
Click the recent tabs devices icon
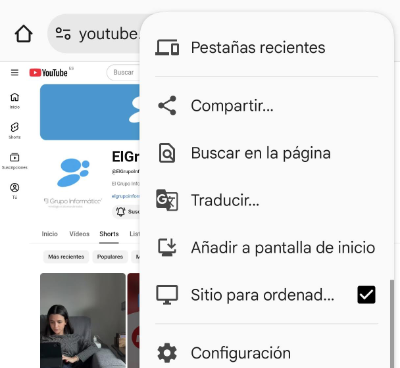(167, 47)
